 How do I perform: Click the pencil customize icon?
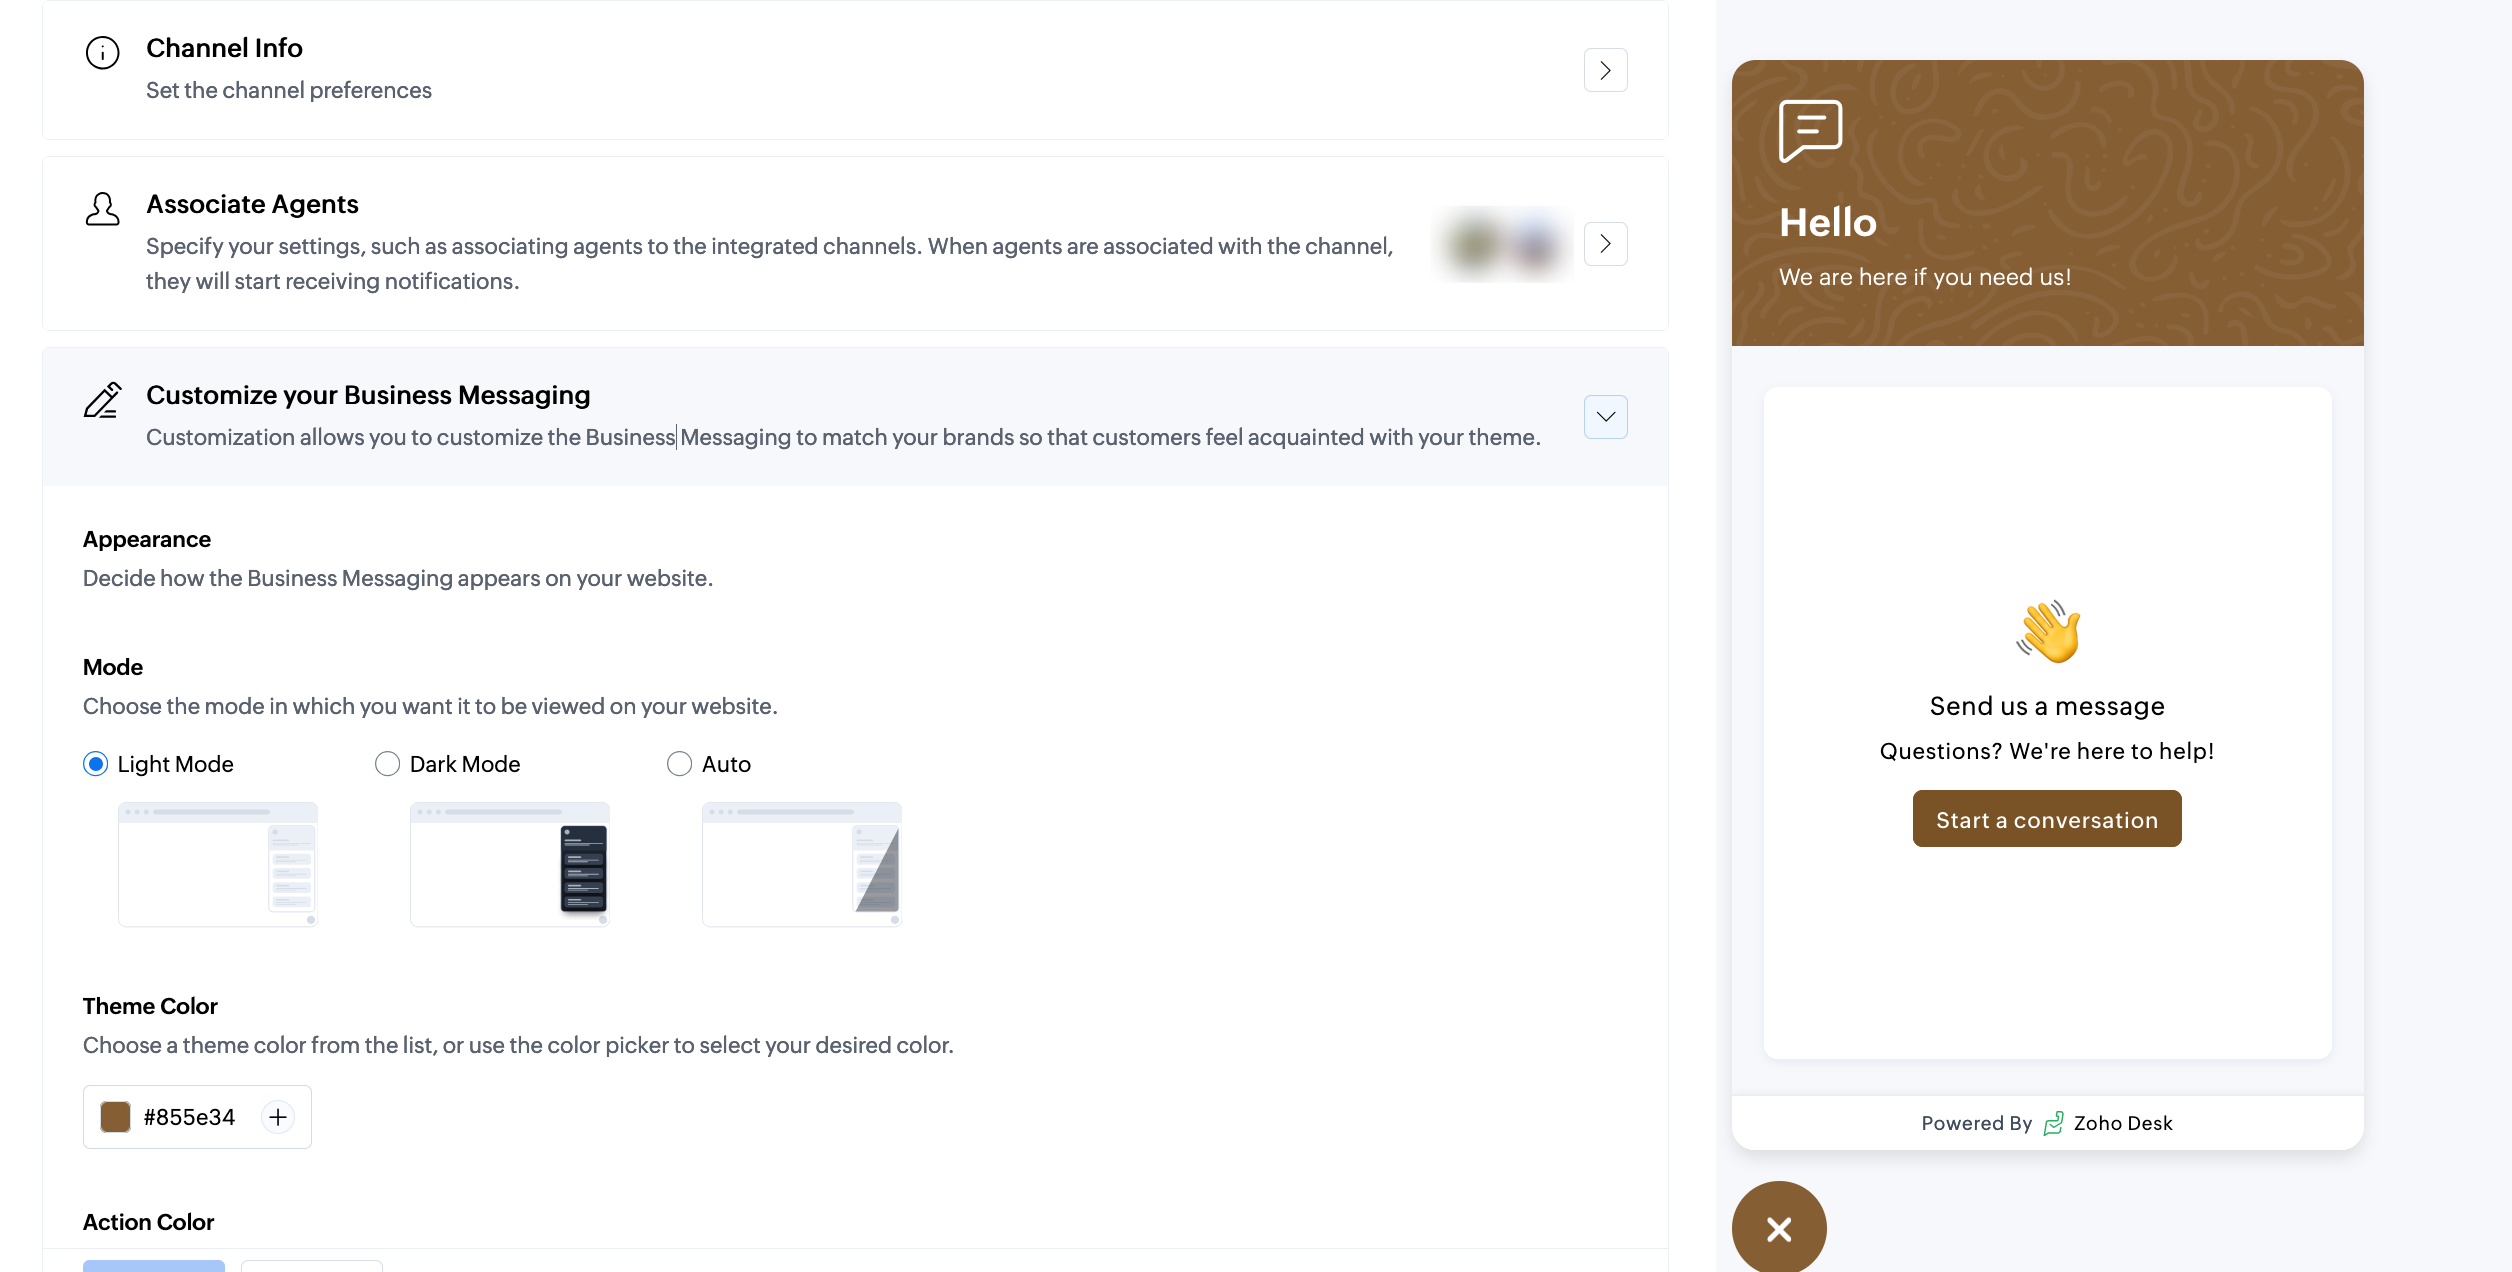click(x=102, y=400)
